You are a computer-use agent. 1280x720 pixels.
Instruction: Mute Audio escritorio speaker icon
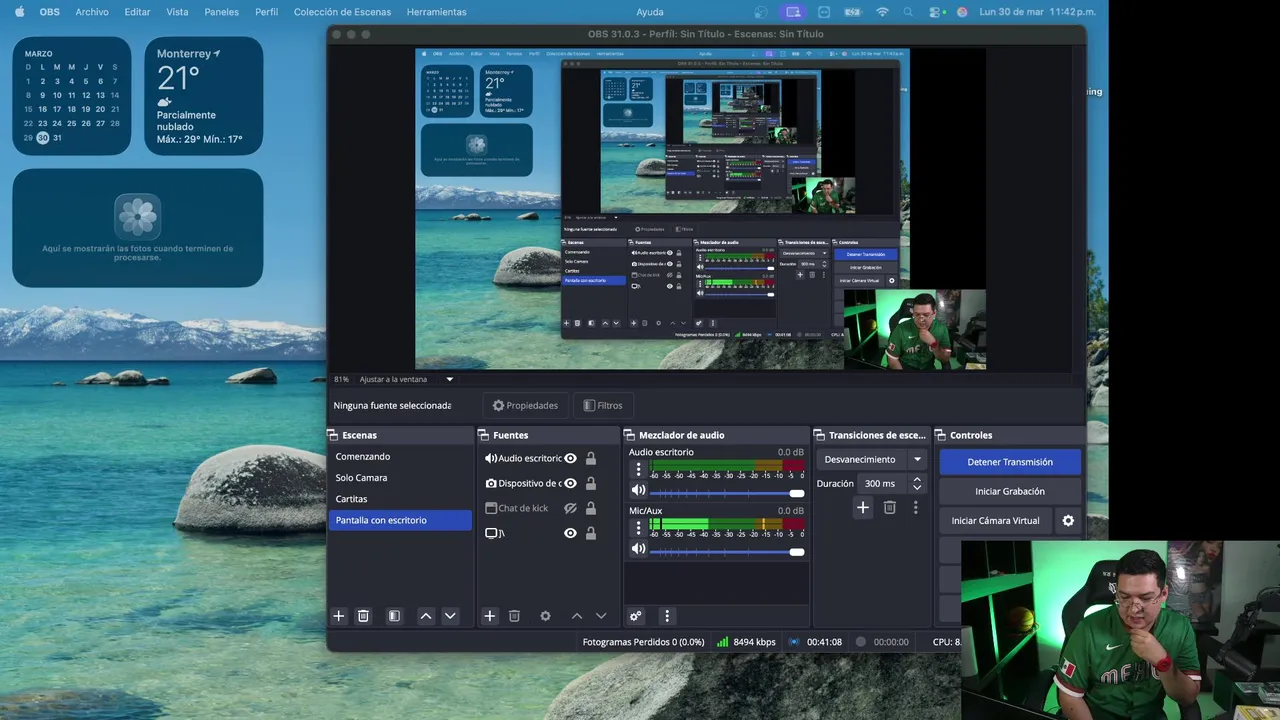tap(637, 490)
